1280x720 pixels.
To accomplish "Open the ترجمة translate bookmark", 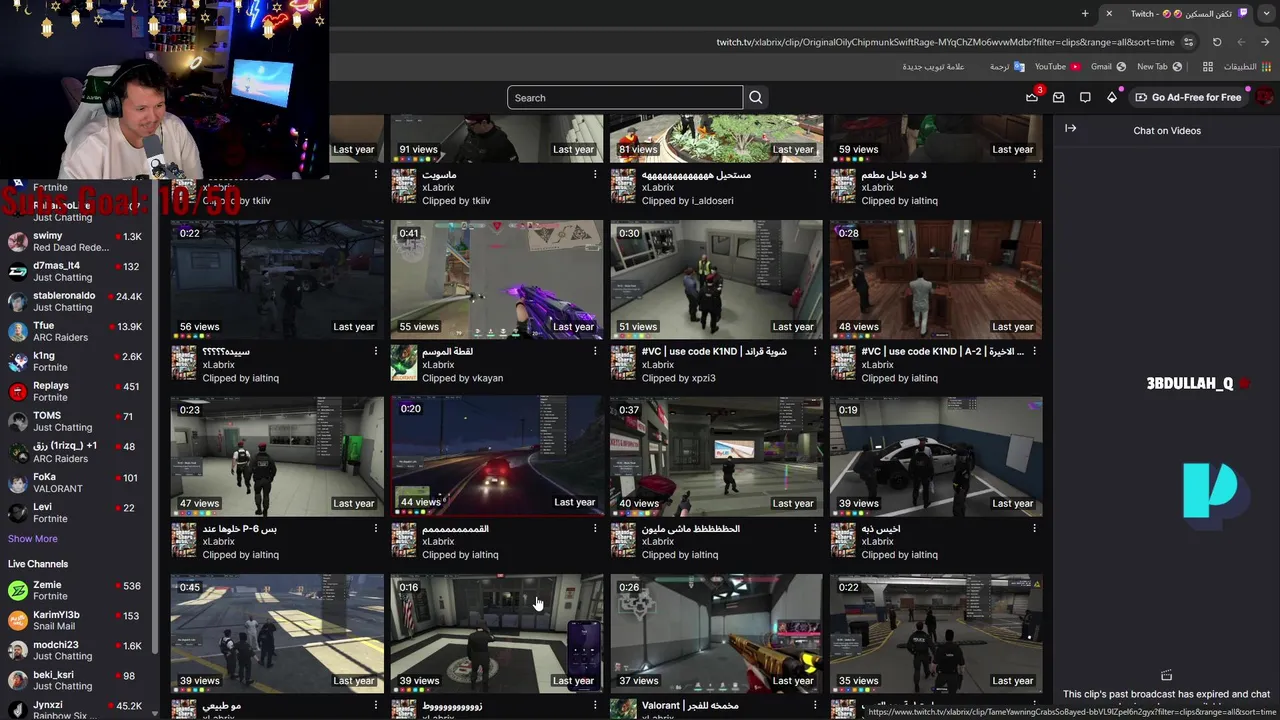I will click(x=1006, y=67).
